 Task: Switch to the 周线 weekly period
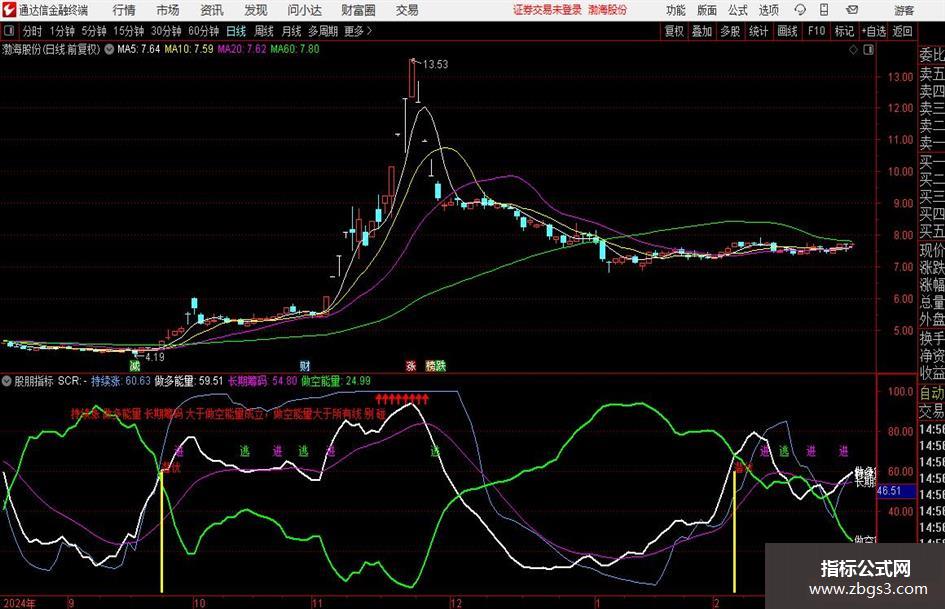coord(263,31)
